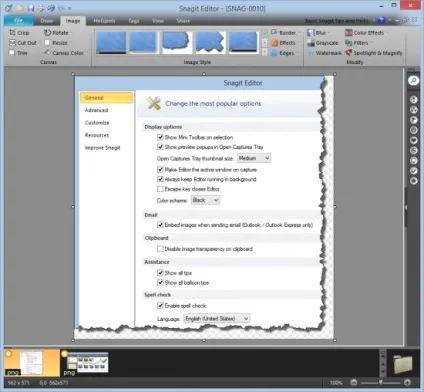424x392 pixels.
Task: Click 'Escape key closes Editor' checkbox in image
Action: pos(160,189)
